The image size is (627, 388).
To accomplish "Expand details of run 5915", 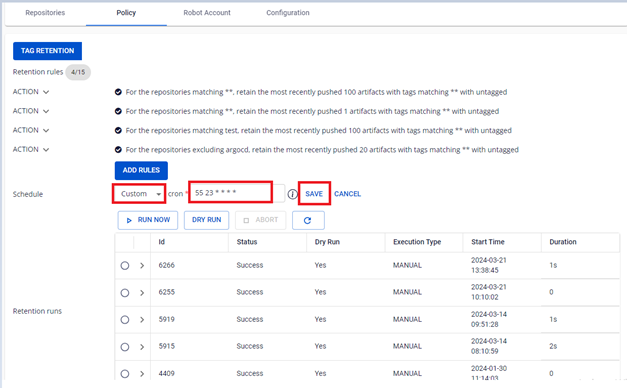I will [142, 347].
